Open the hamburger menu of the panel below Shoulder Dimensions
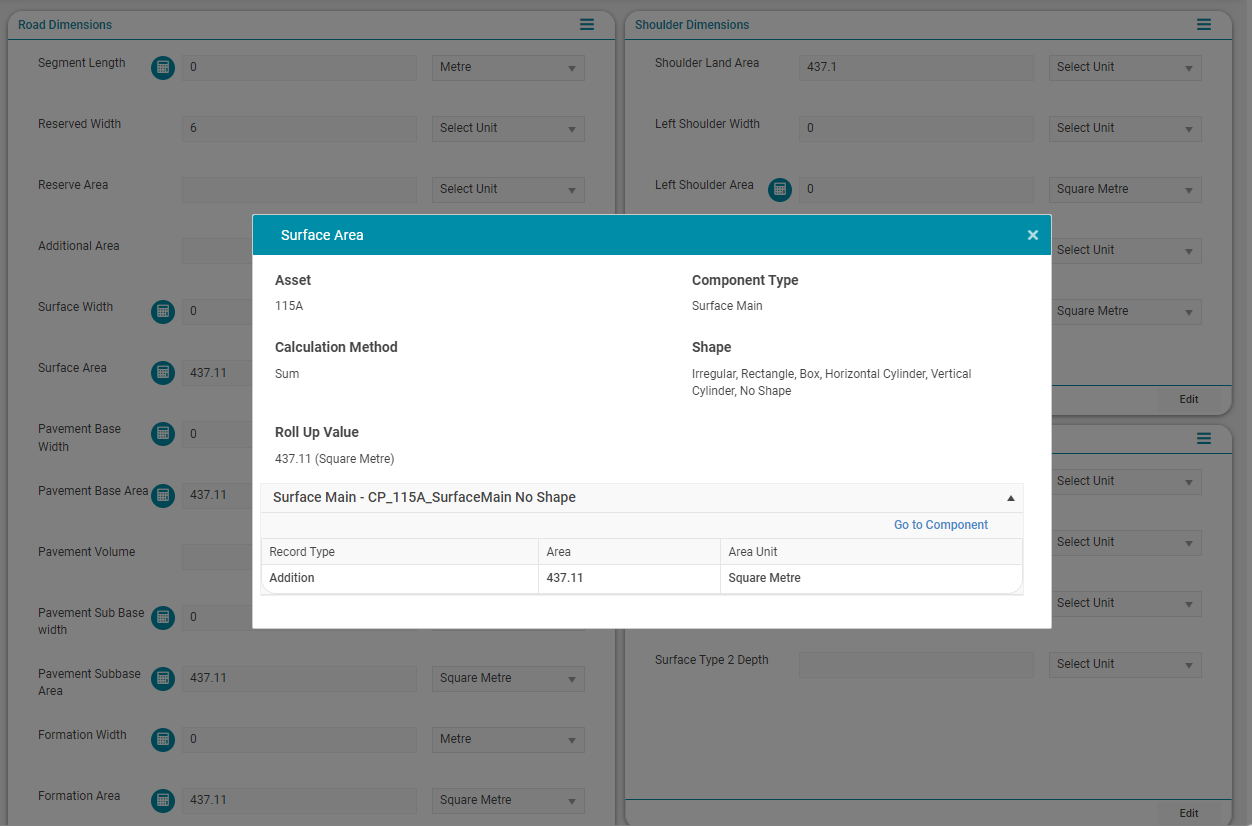 1204,438
